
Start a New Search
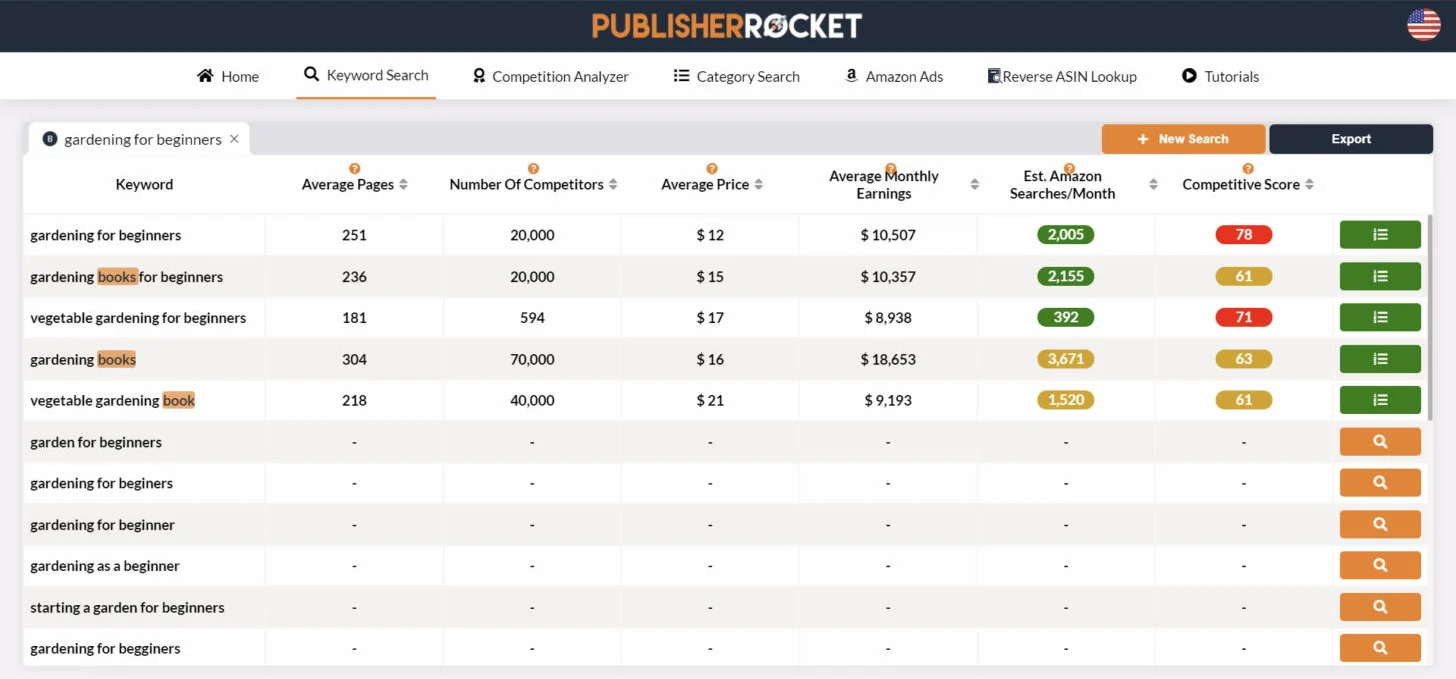pos(1183,139)
